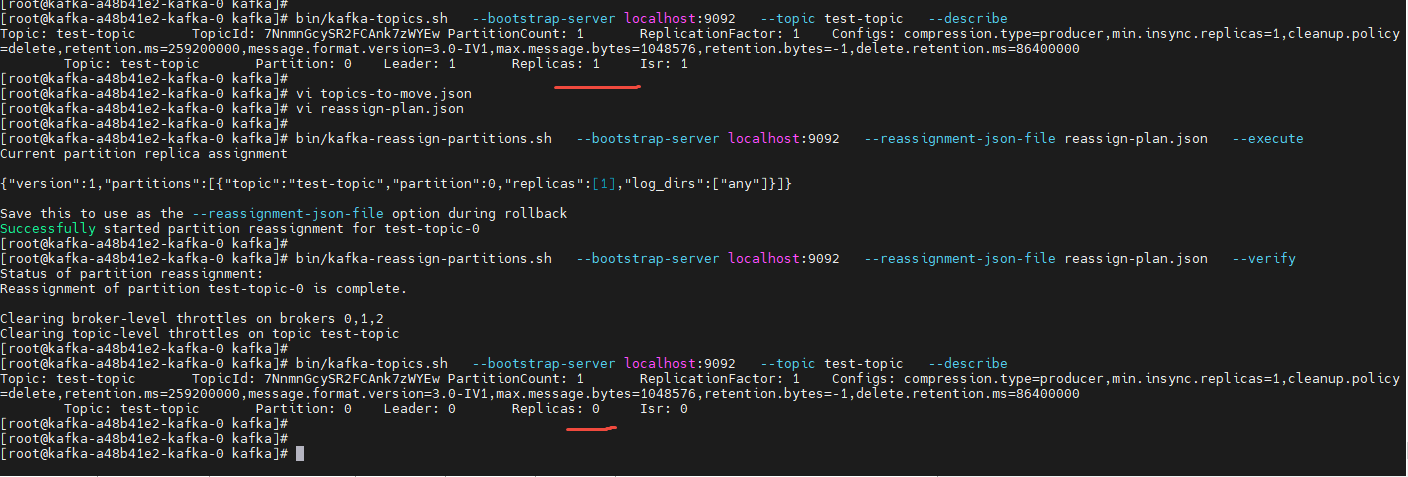1408x477 pixels.
Task: Click 'Replicas: 1' in the describe output
Action: 556,64
